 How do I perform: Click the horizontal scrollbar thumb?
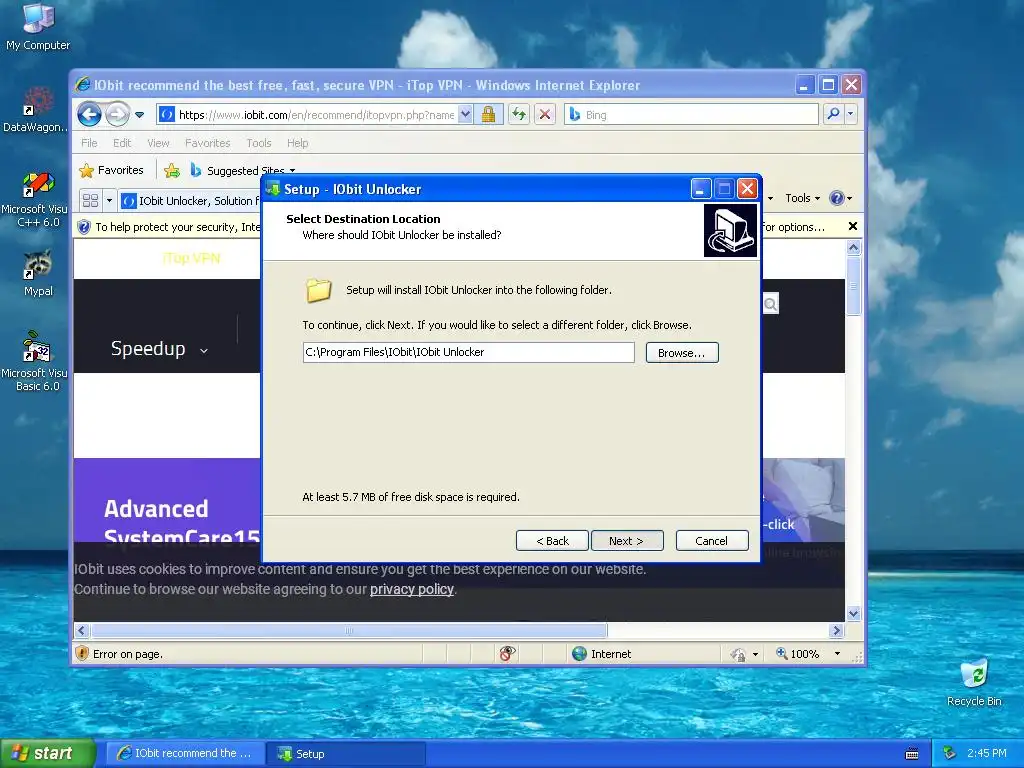point(349,630)
